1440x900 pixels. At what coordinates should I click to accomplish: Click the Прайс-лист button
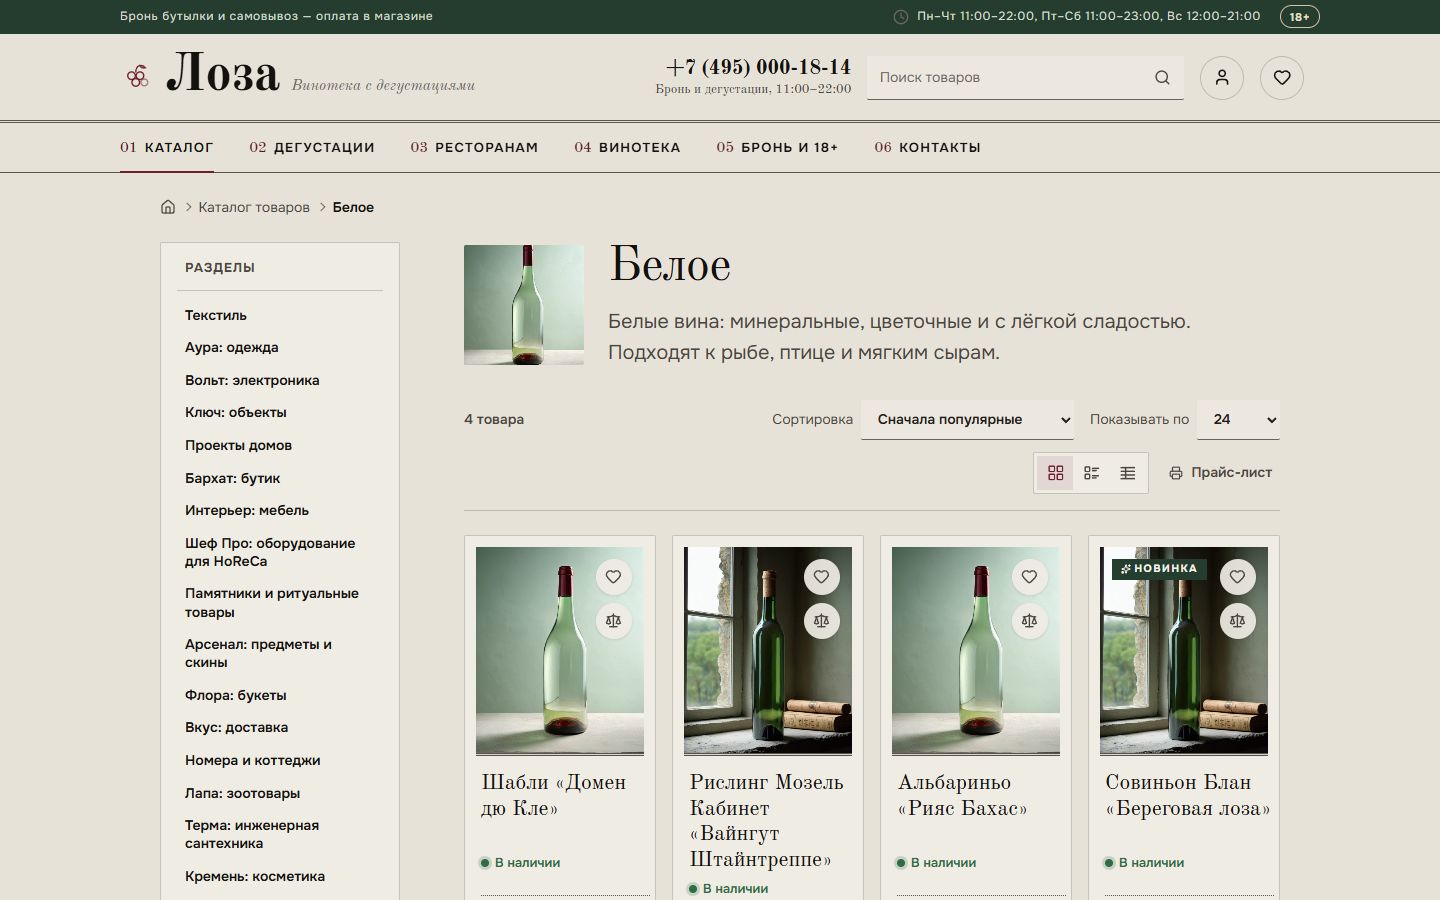[1220, 473]
